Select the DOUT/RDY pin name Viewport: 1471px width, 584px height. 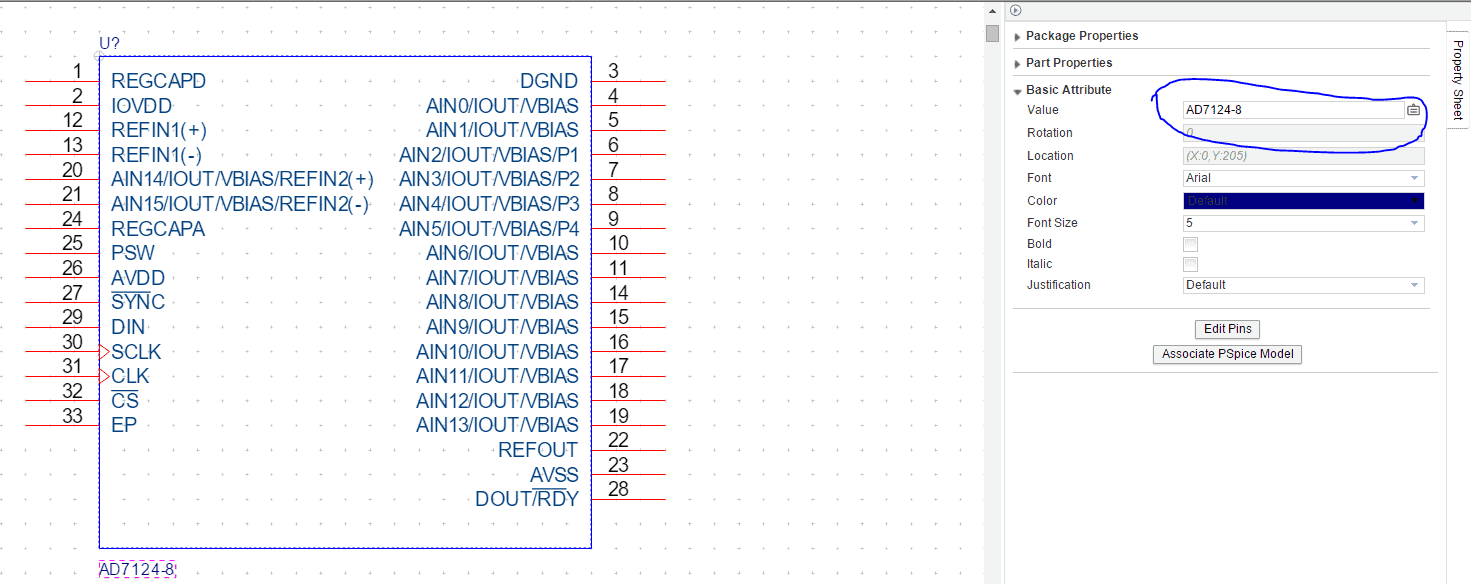coord(527,499)
